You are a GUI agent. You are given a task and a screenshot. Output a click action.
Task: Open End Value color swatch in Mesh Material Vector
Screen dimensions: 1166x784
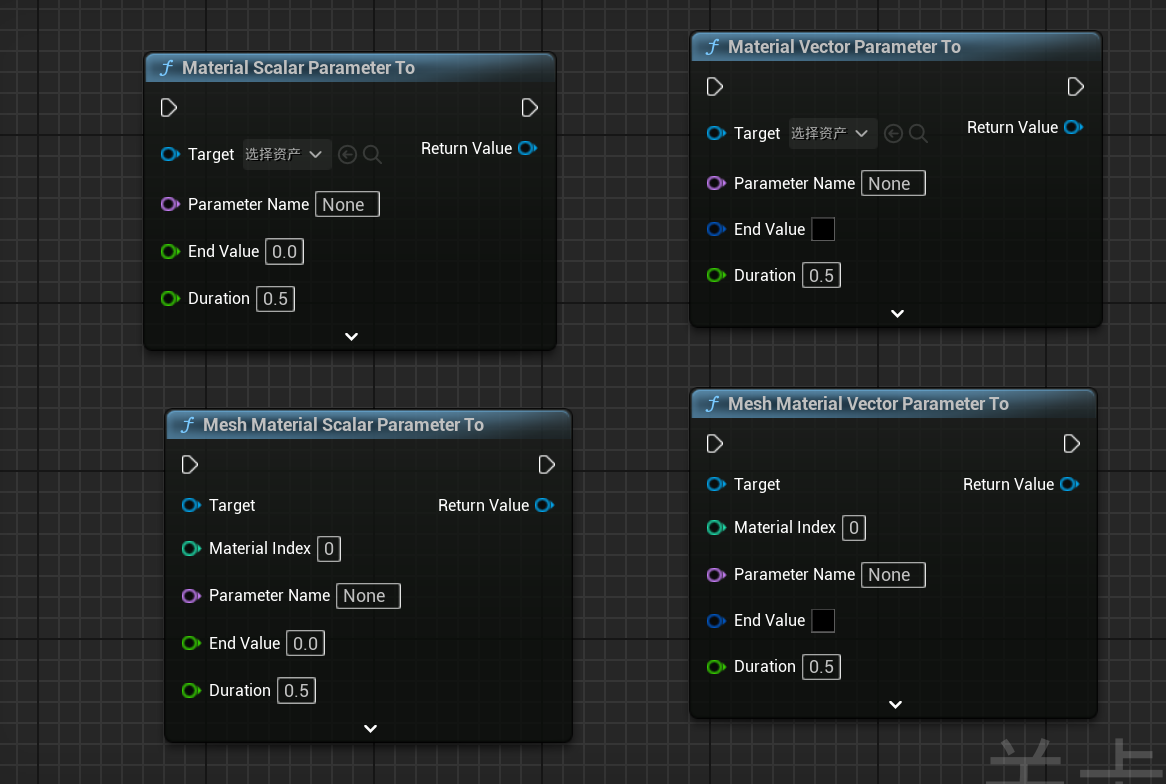click(823, 620)
